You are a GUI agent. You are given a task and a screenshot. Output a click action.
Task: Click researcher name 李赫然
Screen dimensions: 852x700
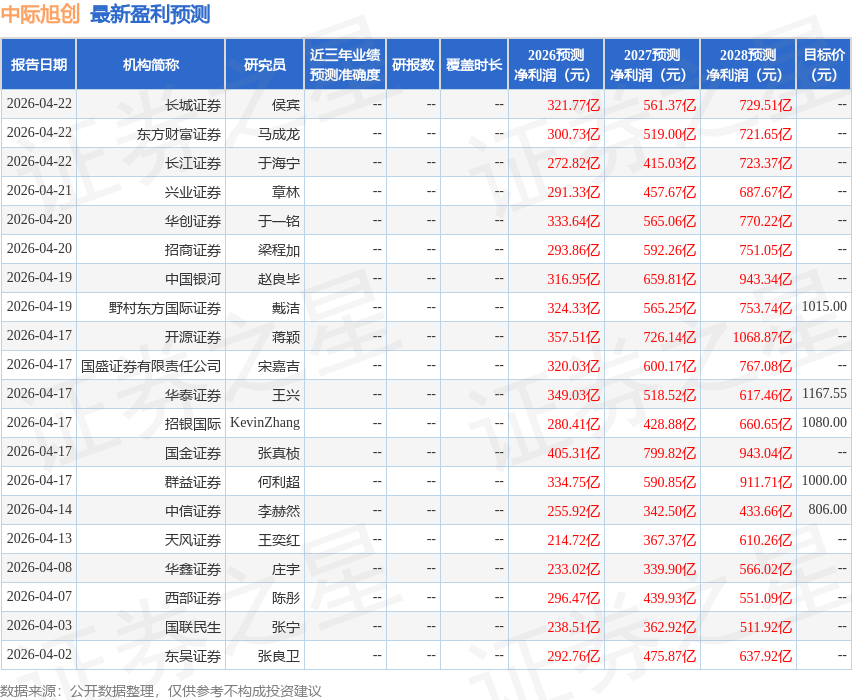[x=279, y=511]
